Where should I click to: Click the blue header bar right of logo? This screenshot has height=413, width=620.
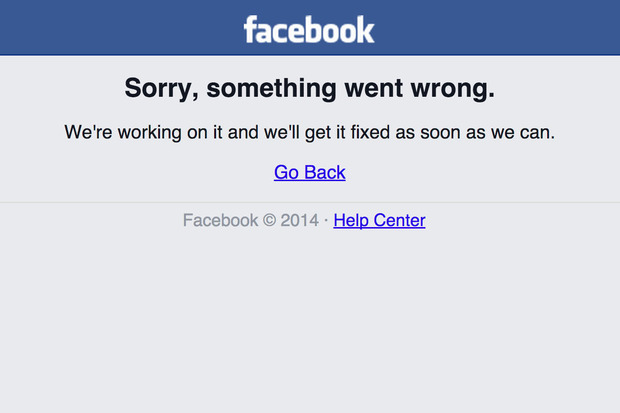pyautogui.click(x=498, y=28)
